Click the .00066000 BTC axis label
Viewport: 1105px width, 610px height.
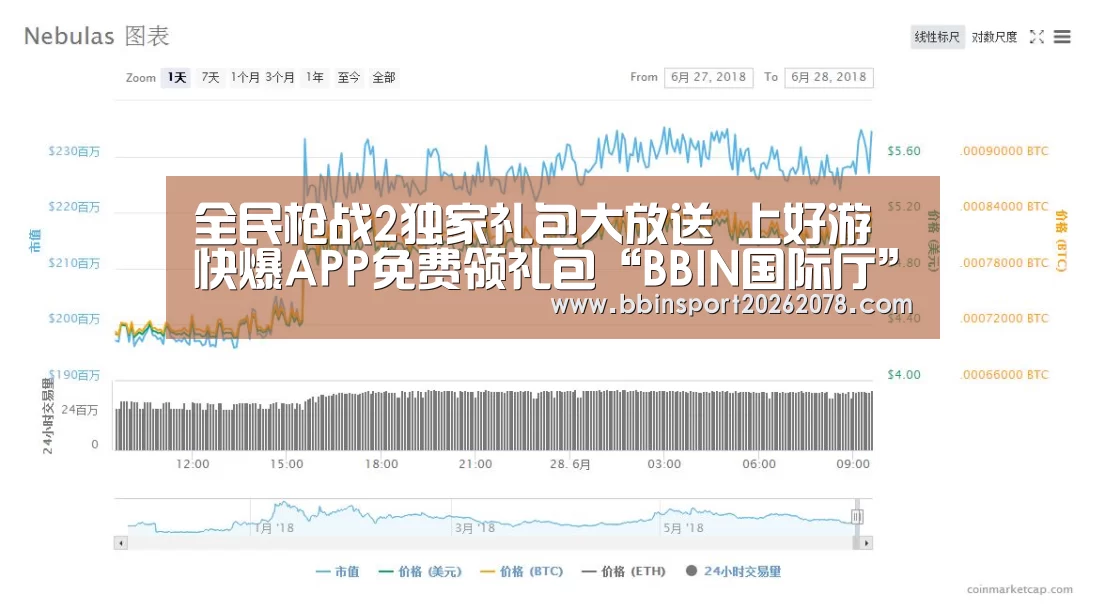pos(1004,375)
